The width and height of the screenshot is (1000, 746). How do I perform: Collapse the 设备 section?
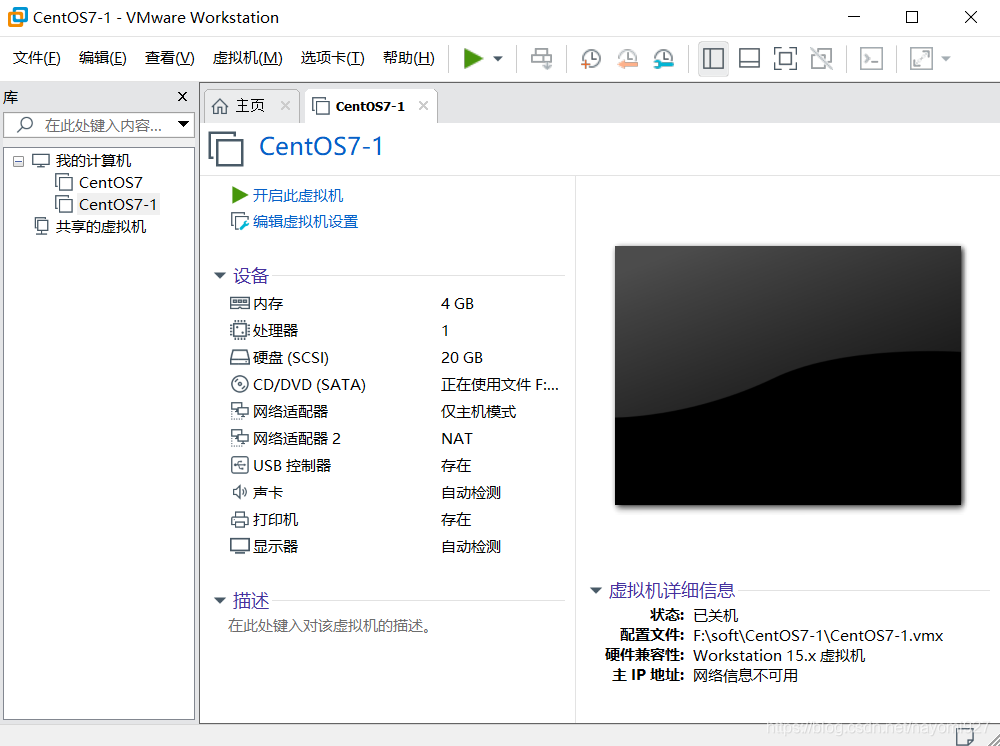click(220, 276)
